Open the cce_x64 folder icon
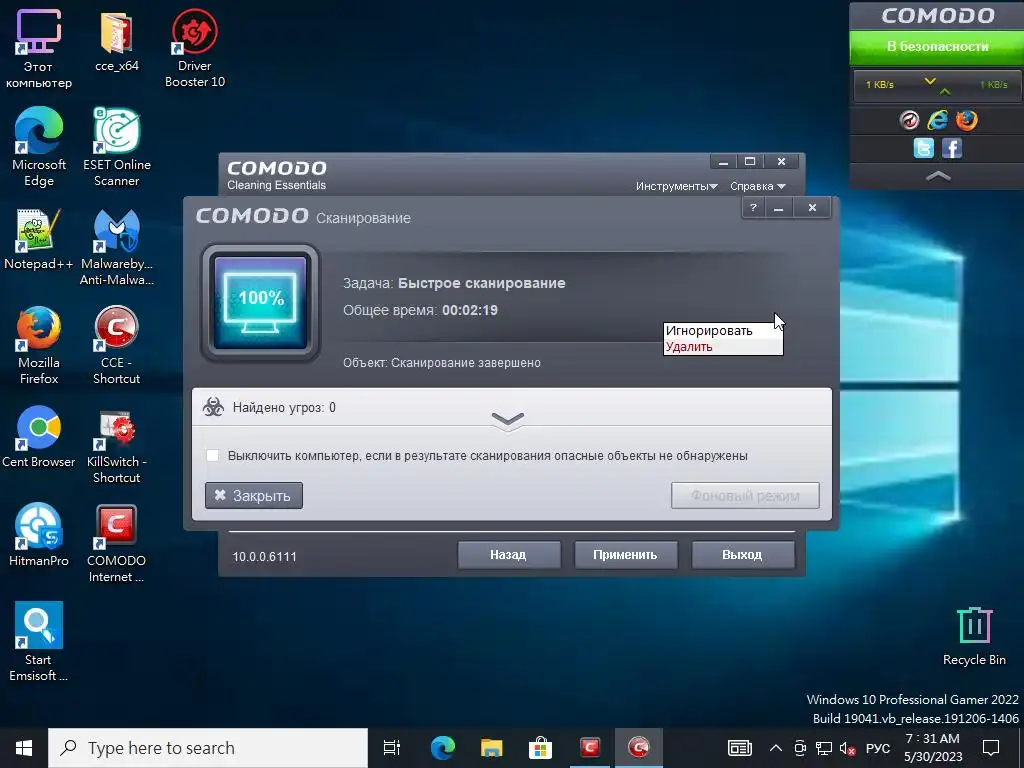Viewport: 1024px width, 768px height. [117, 40]
